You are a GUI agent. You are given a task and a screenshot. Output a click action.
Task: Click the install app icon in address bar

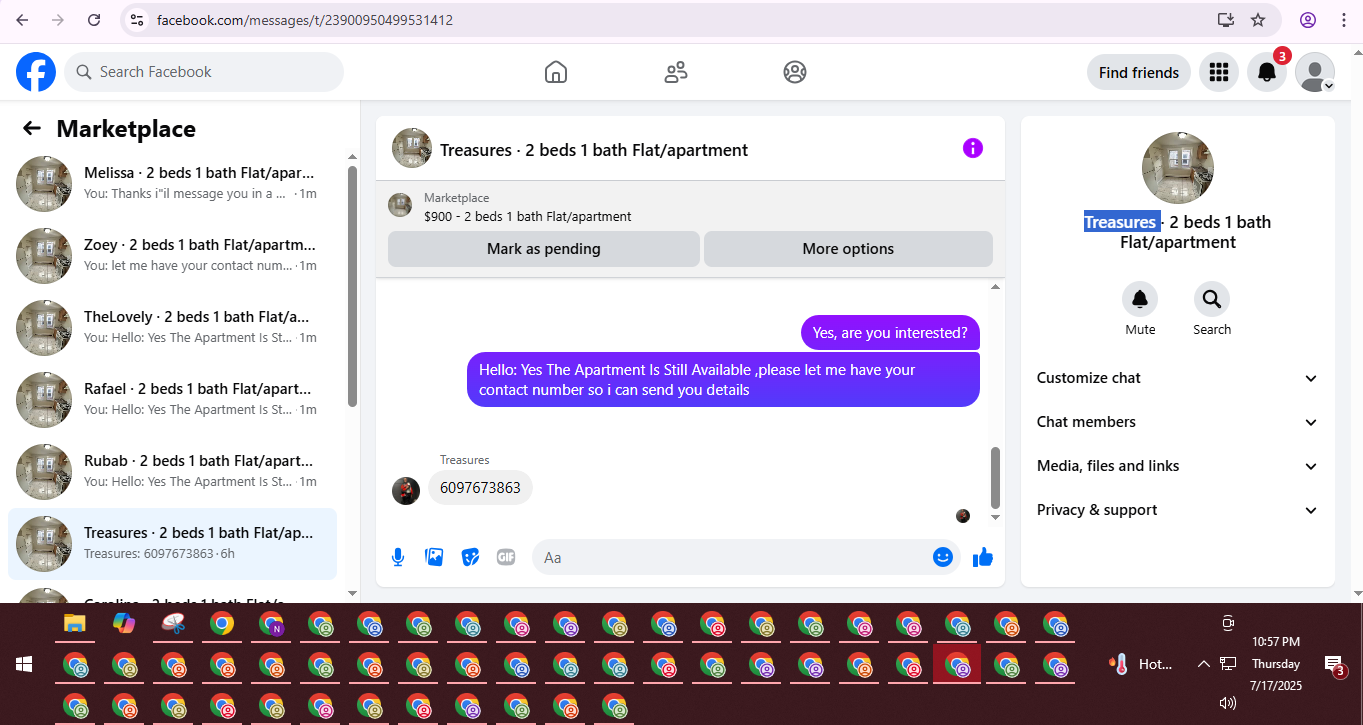pos(1226,20)
